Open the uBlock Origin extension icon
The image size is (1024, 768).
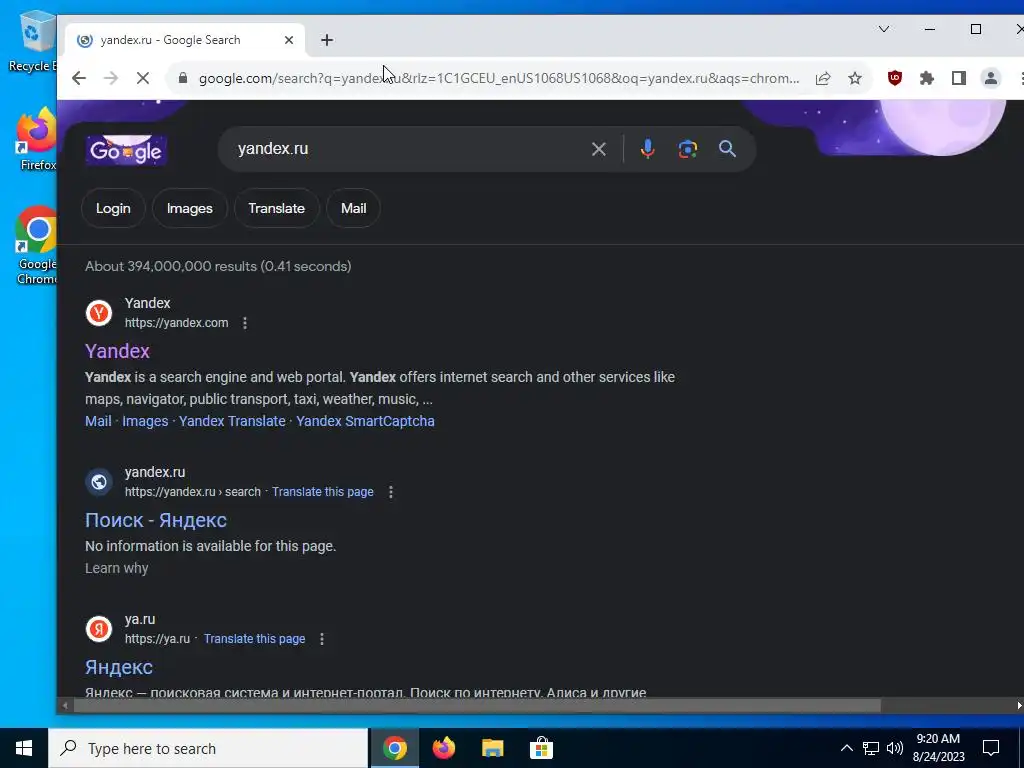click(895, 78)
